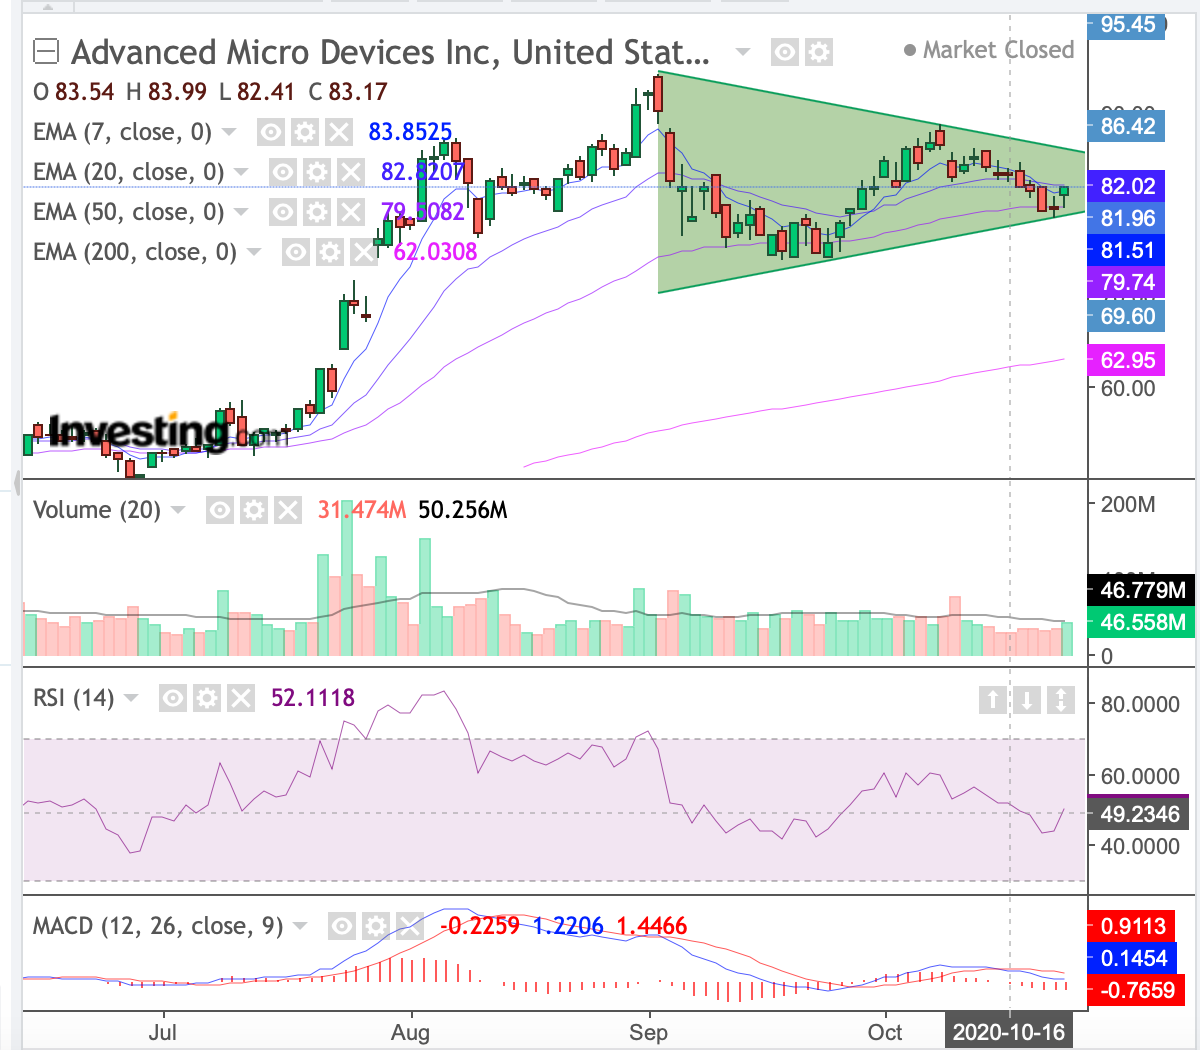The height and width of the screenshot is (1050, 1200).
Task: Open settings gear for EMA (50, close, 0)
Action: pos(317,212)
